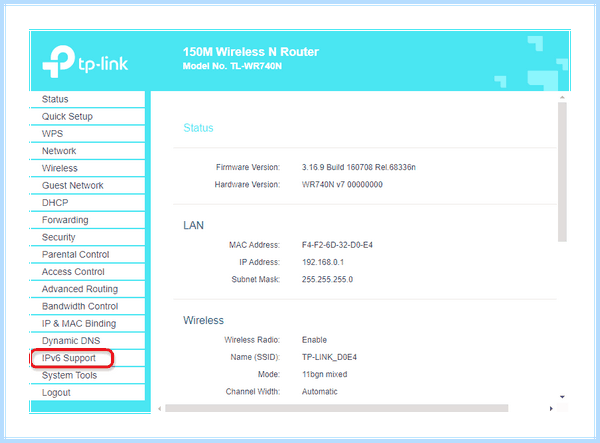Open the Network settings menu
The height and width of the screenshot is (443, 600).
point(59,151)
